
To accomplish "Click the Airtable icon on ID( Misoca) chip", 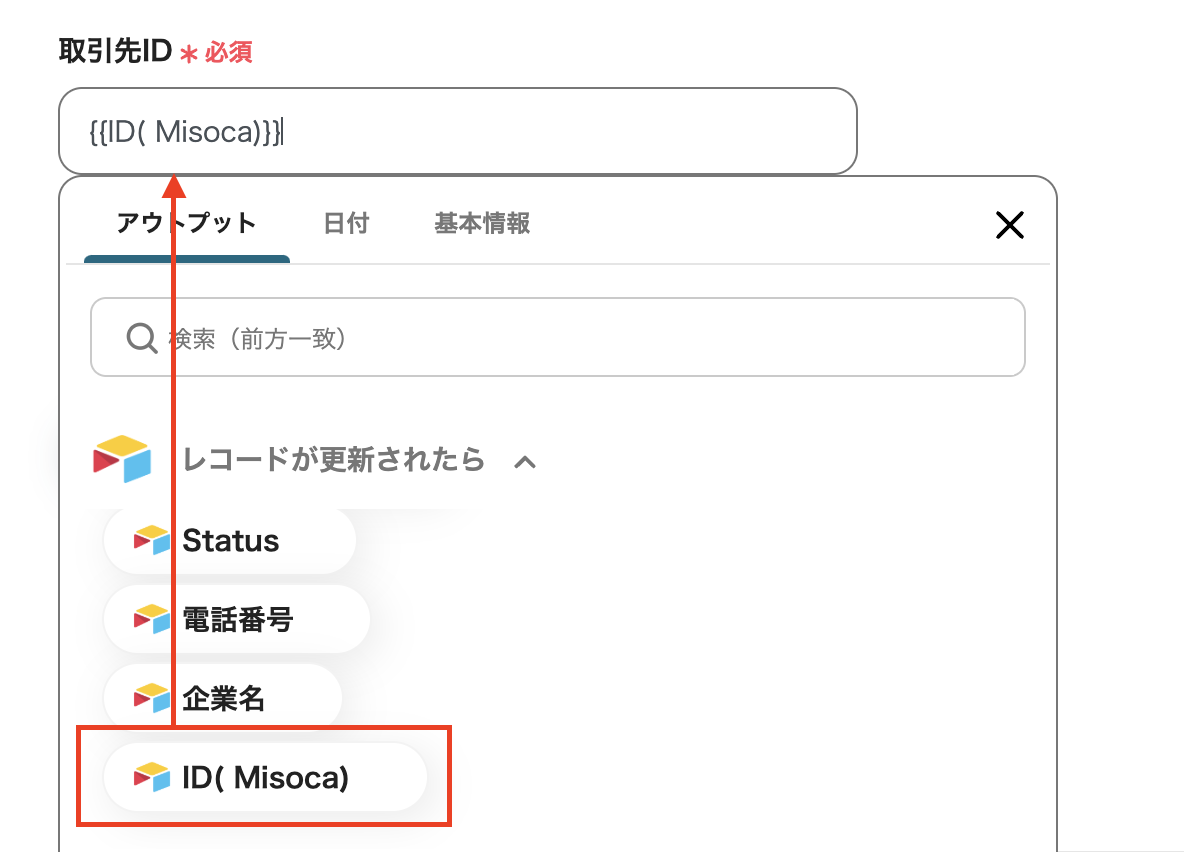I will click(x=152, y=777).
